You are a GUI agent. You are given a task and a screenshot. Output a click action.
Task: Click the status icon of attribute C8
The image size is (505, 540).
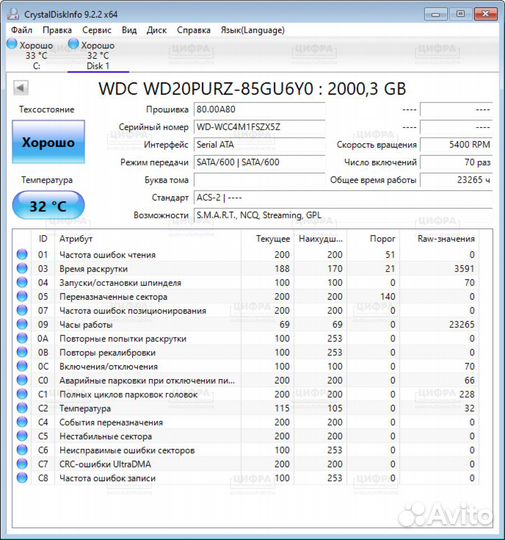[x=22, y=478]
